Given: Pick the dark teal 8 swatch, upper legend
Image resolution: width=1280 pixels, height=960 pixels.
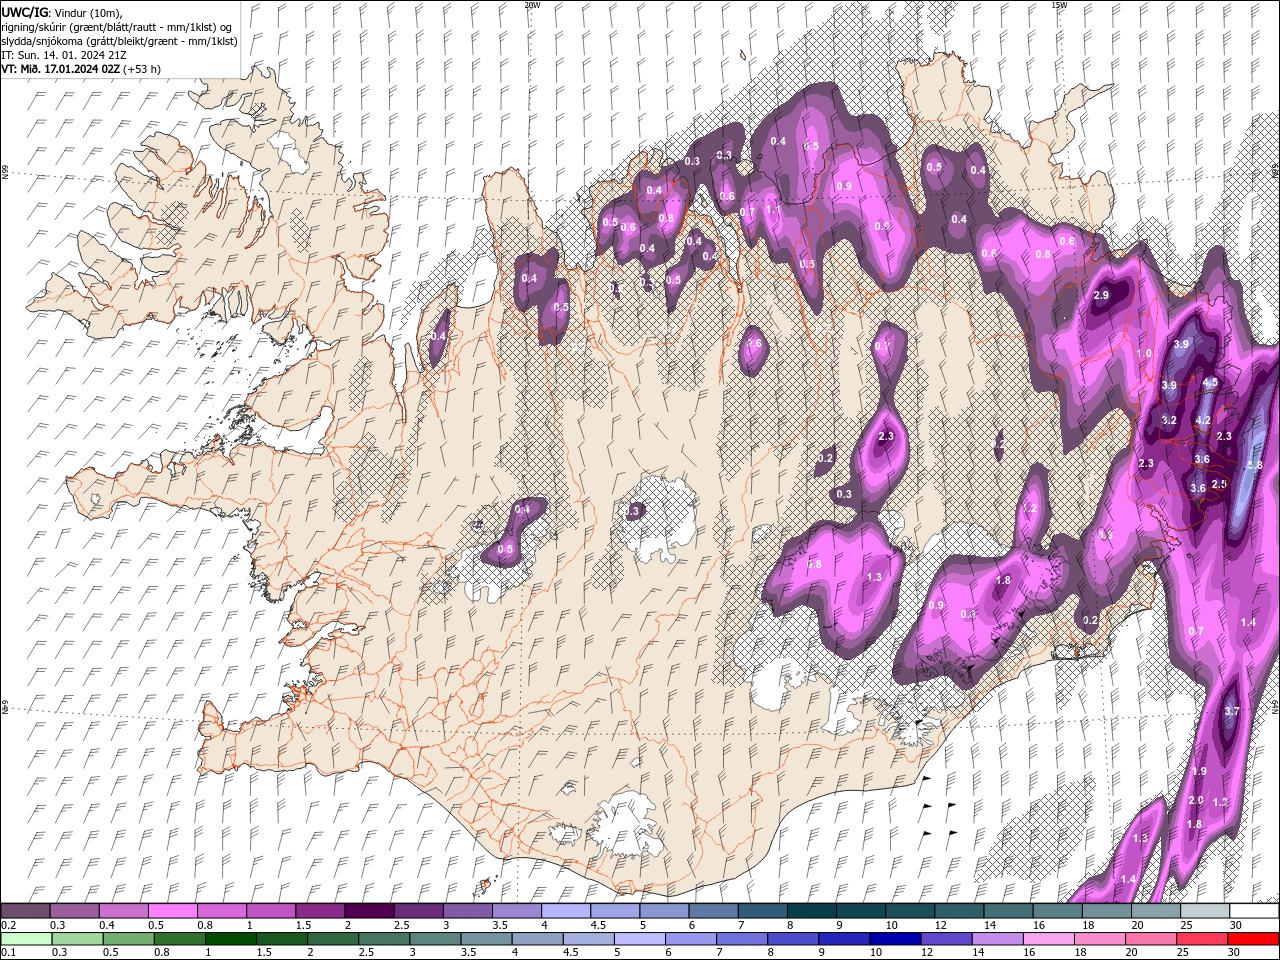Looking at the screenshot, I should point(812,911).
